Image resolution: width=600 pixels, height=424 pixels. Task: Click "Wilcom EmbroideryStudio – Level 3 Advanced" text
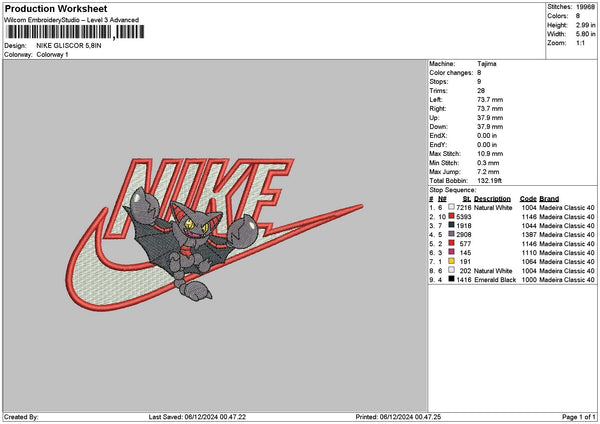coord(72,20)
